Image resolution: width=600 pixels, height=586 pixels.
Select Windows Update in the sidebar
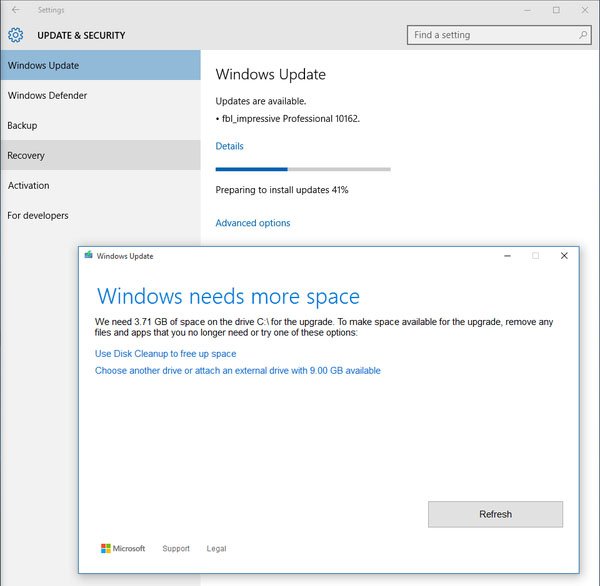pos(100,65)
